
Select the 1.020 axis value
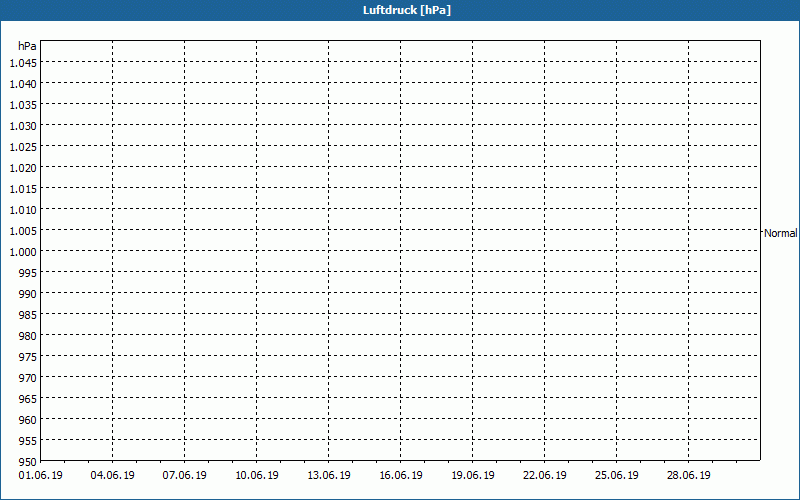tap(23, 168)
